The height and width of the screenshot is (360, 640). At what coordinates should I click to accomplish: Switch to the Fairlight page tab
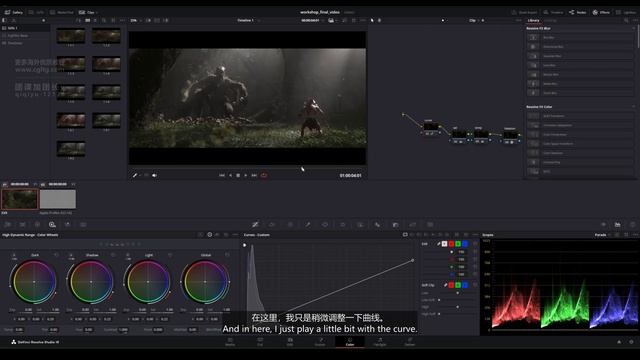pos(380,342)
